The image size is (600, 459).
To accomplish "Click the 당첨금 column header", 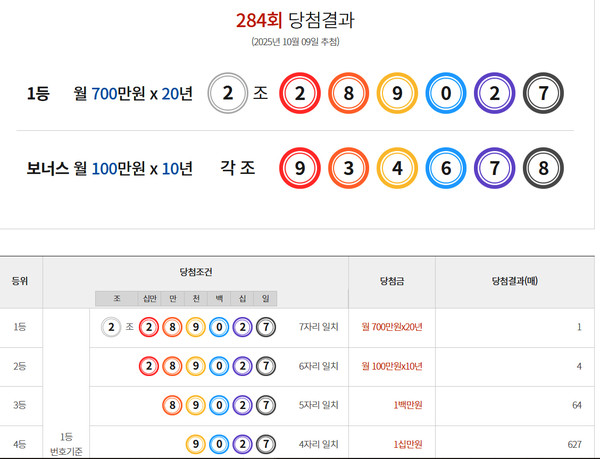I will click(x=392, y=281).
